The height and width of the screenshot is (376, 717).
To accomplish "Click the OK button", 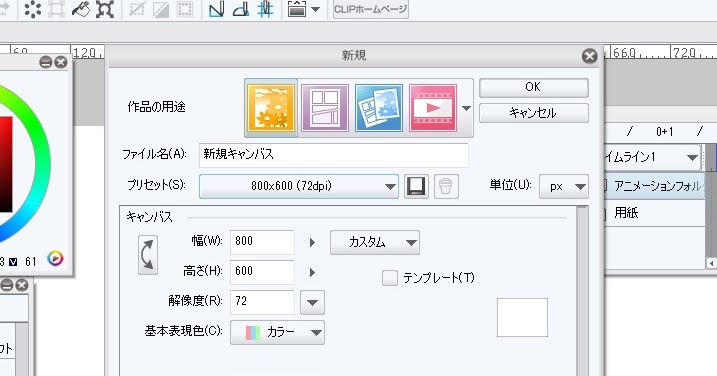I will (533, 87).
